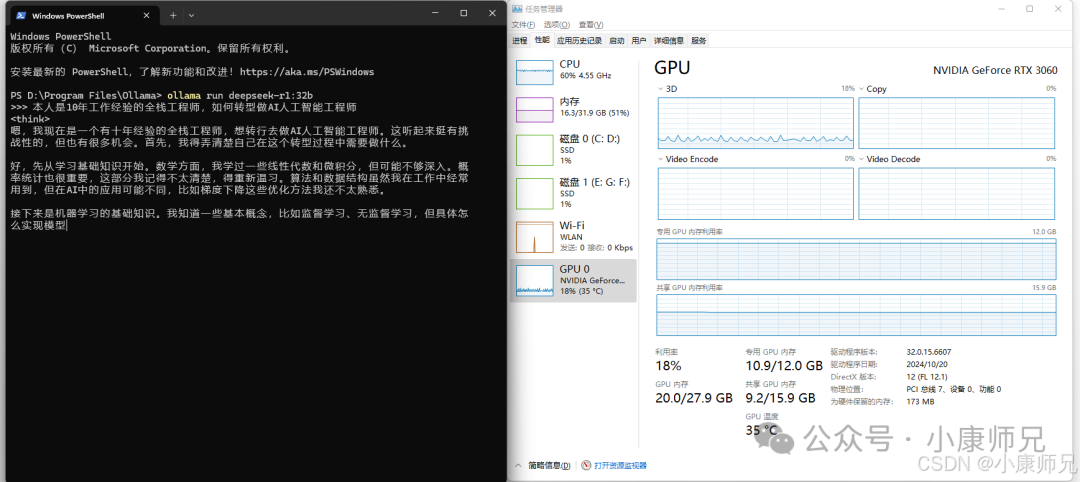The width and height of the screenshot is (1080, 482).
Task: Switch to the 性能 tab
Action: pos(542,40)
